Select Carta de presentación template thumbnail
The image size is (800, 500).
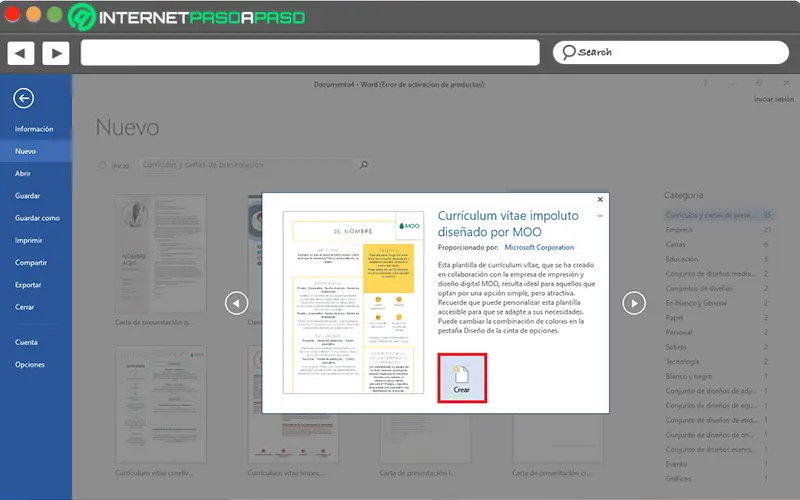pyautogui.click(x=161, y=254)
